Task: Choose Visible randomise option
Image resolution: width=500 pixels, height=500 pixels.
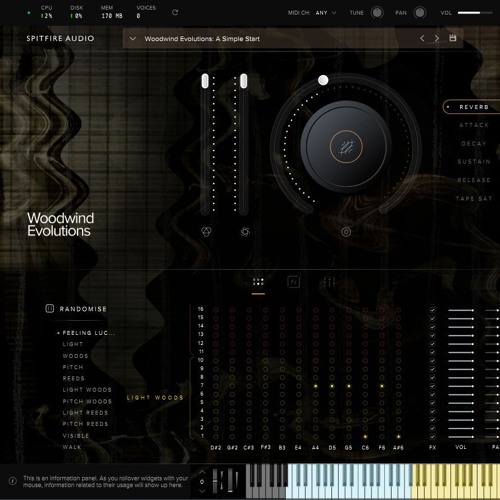Action: click(76, 436)
